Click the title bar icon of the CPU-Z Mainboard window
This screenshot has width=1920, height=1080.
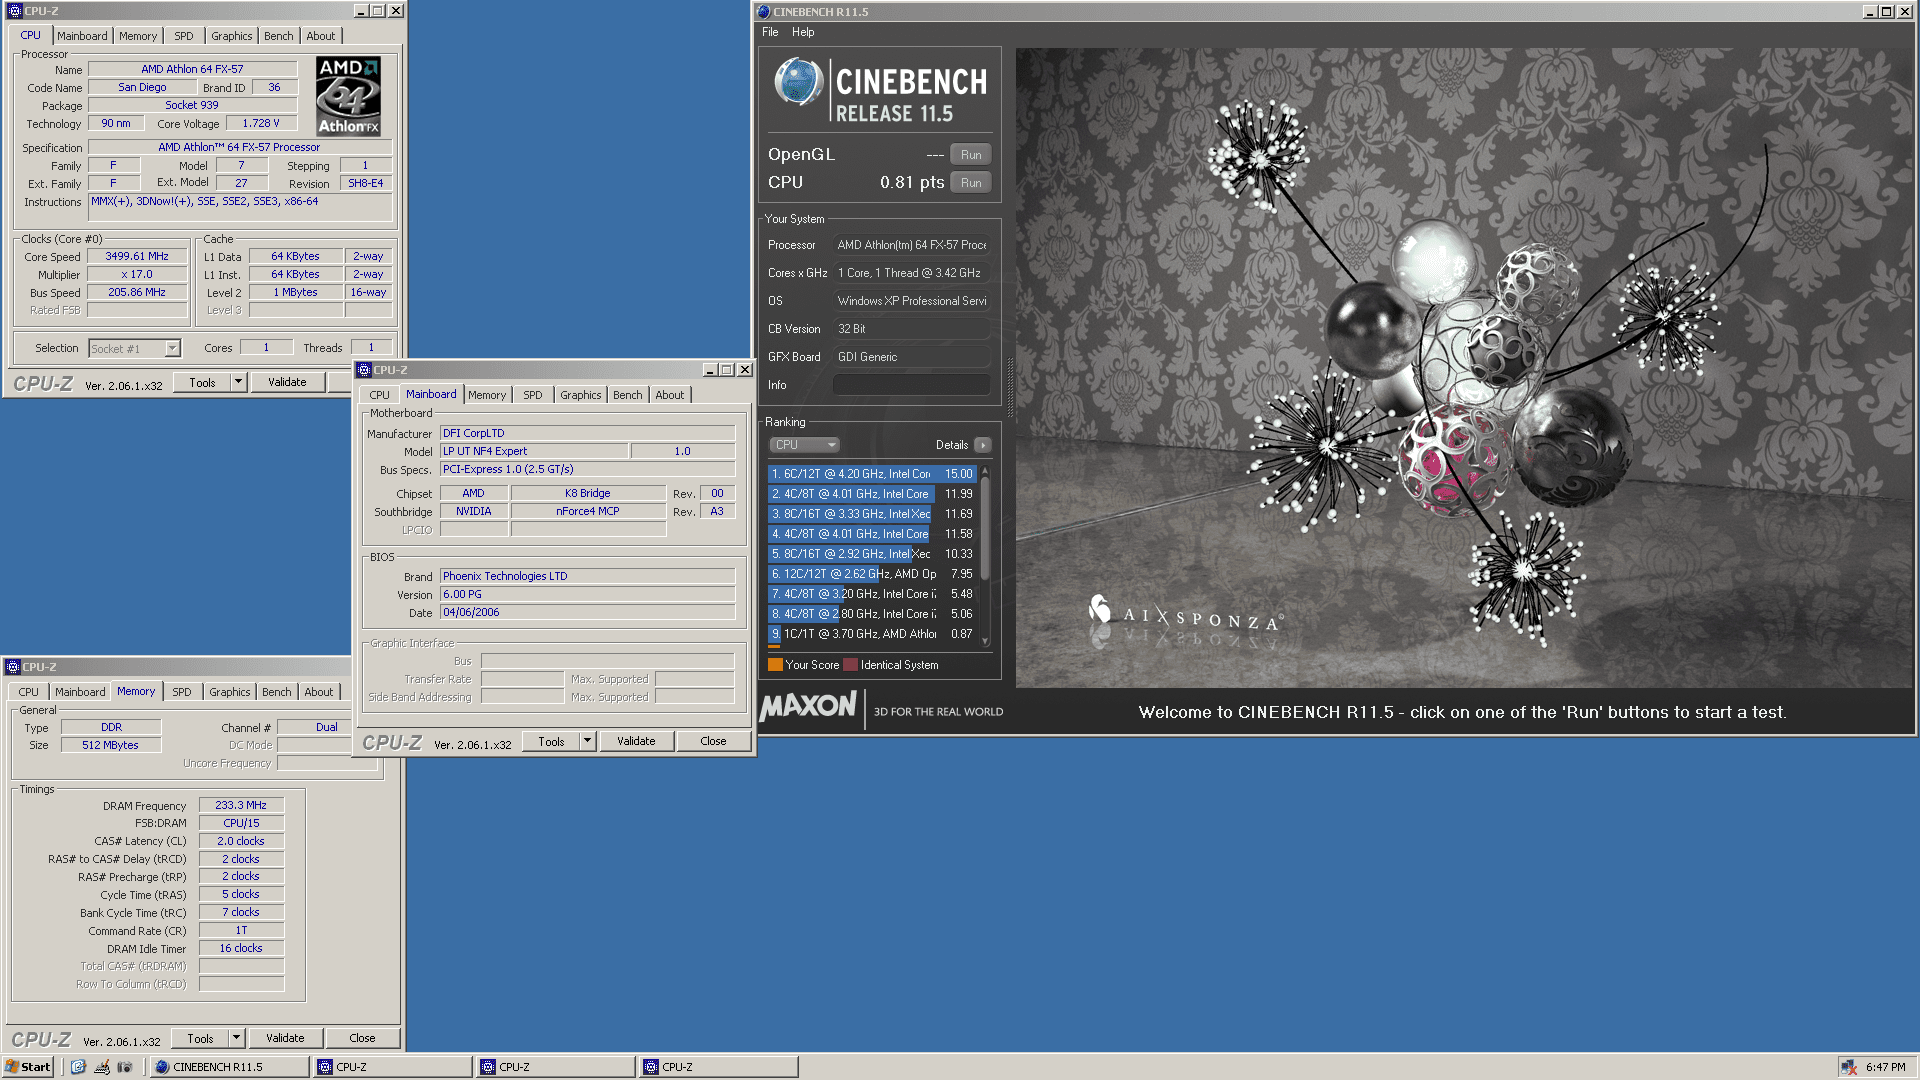pos(364,370)
